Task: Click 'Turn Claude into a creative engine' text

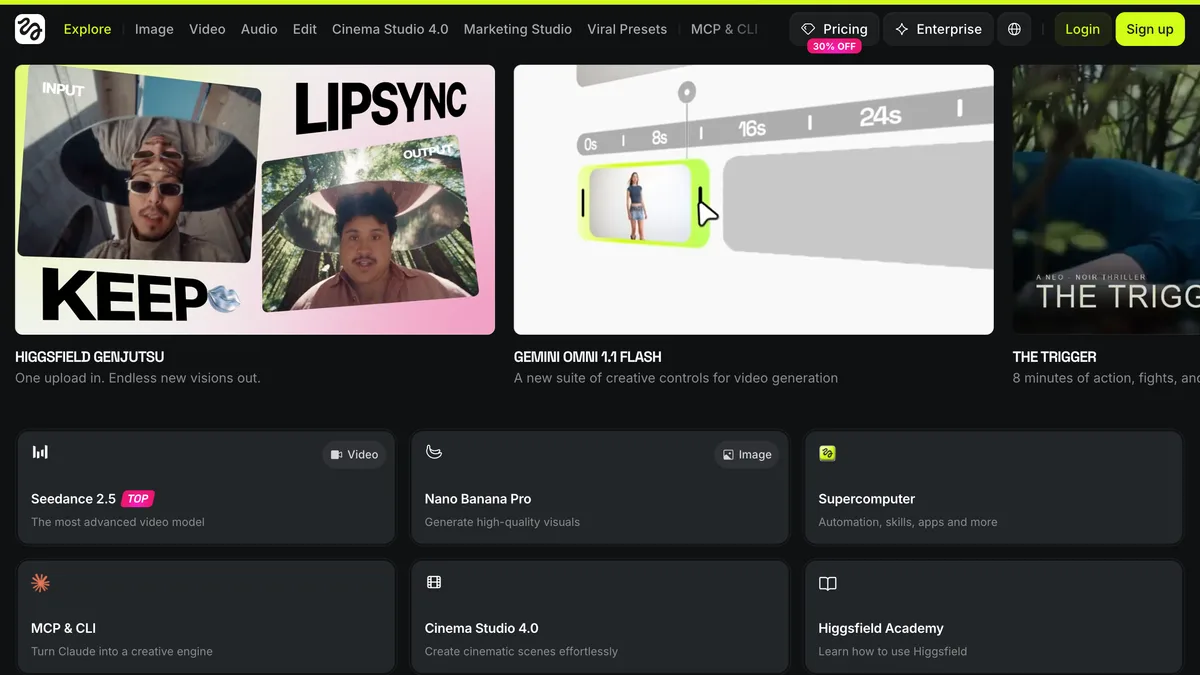Action: tap(122, 651)
